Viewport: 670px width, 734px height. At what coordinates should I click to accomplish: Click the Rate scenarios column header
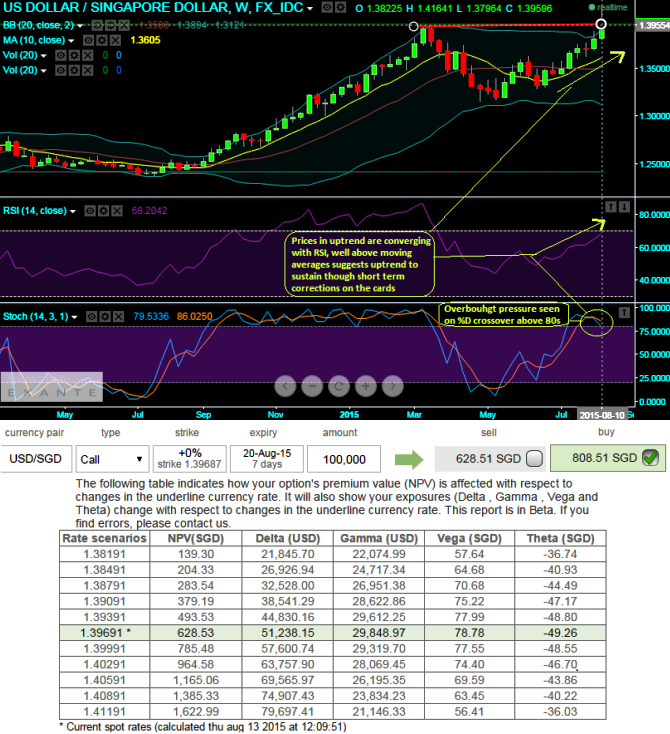point(104,538)
